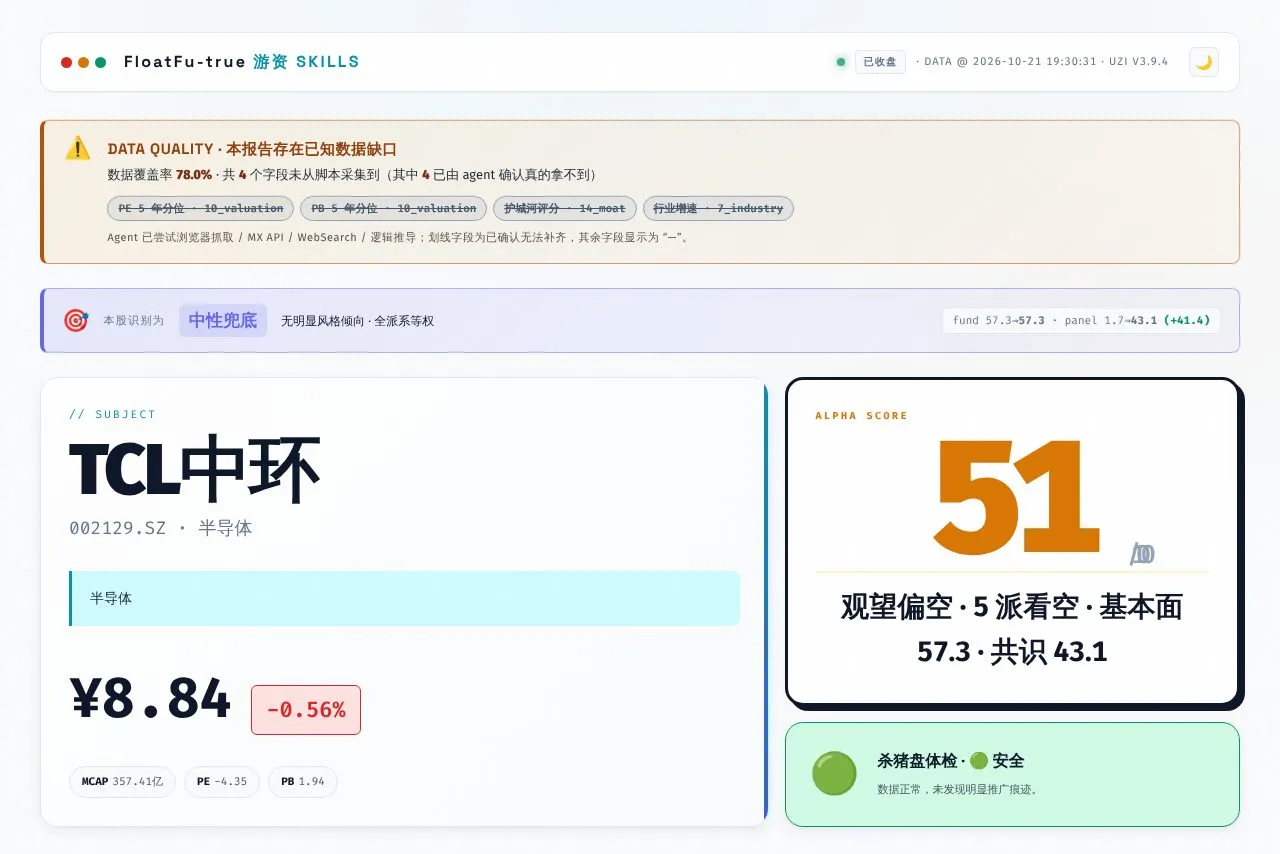Screen dimensions: 1280x854
Task: Select the 行业增速 7_industry chip
Action: (x=718, y=208)
